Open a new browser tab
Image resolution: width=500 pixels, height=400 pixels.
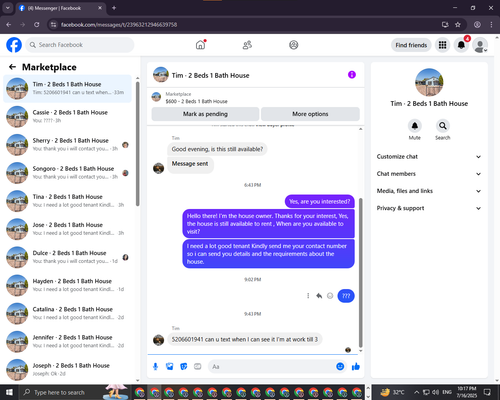click(114, 8)
